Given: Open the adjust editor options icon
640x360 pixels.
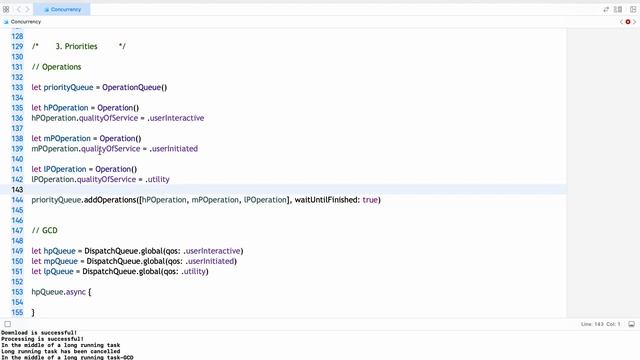Looking at the screenshot, I should point(618,9).
